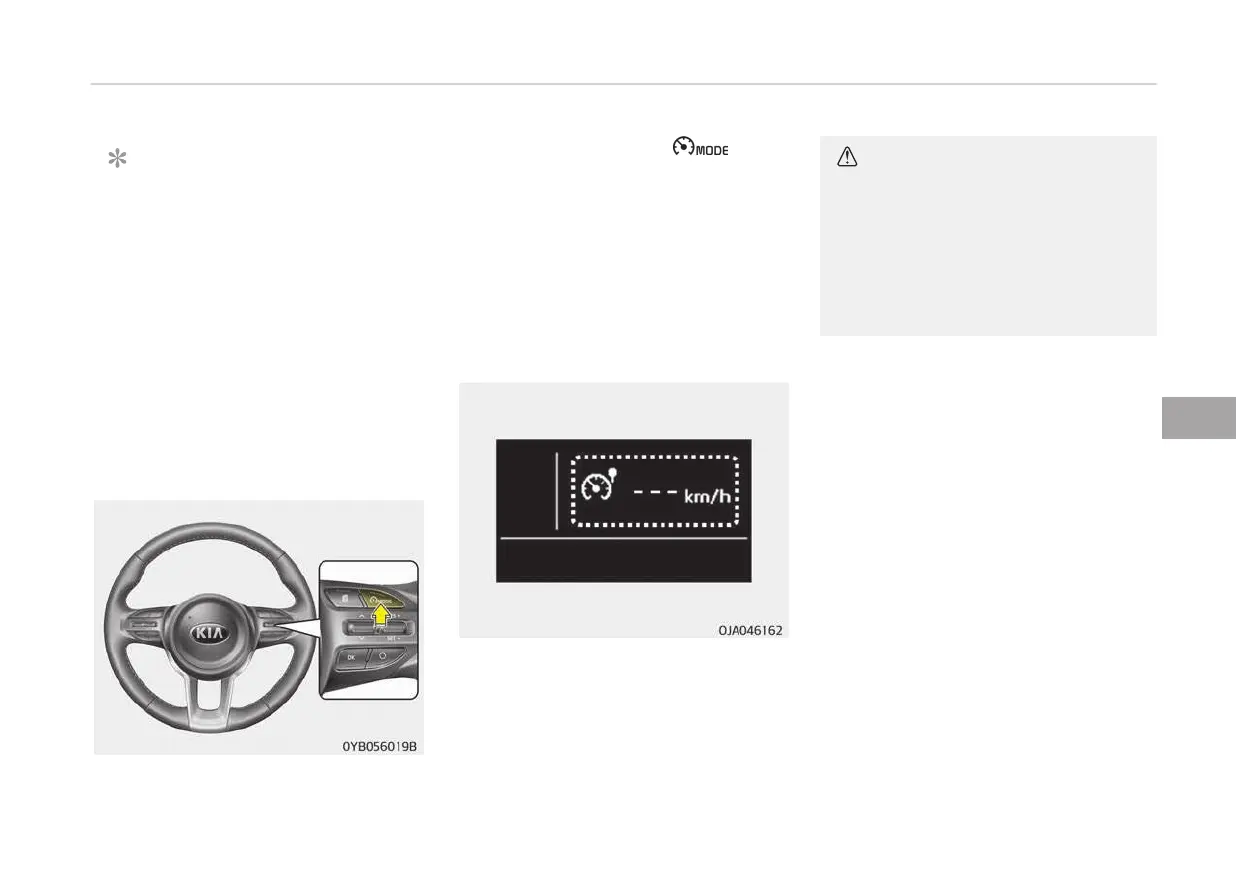Click the circular button right of OK

[x=384, y=656]
